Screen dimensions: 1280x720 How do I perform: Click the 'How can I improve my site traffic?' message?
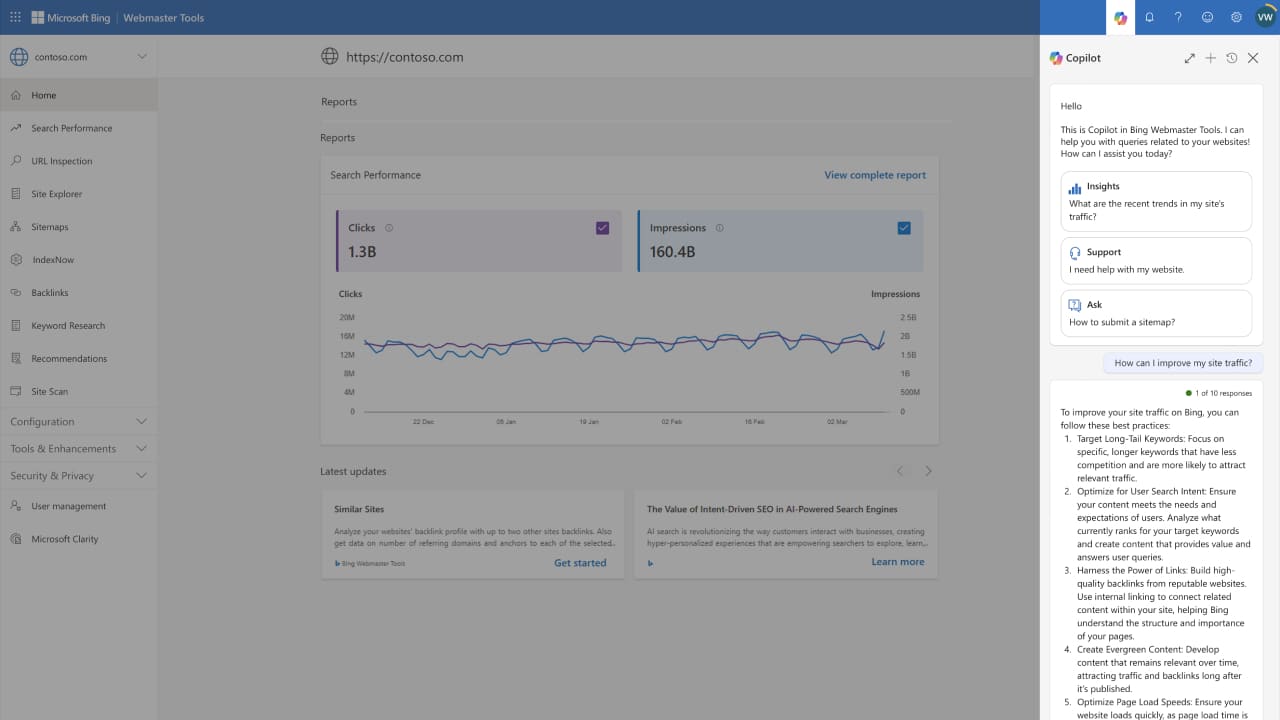pos(1183,363)
